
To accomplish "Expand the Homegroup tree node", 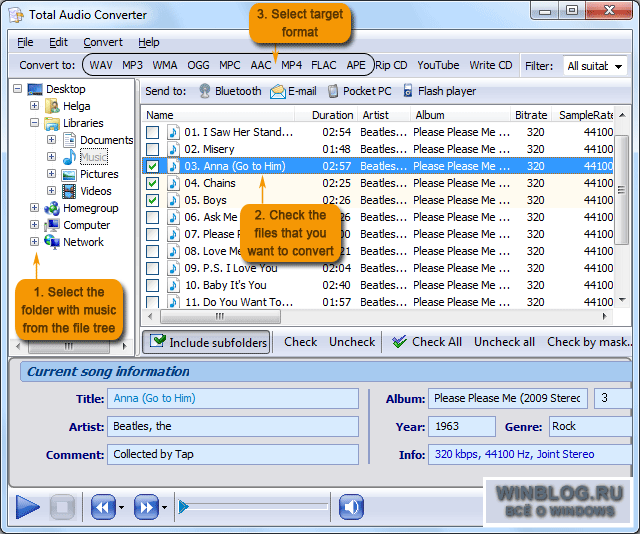I will tap(34, 207).
